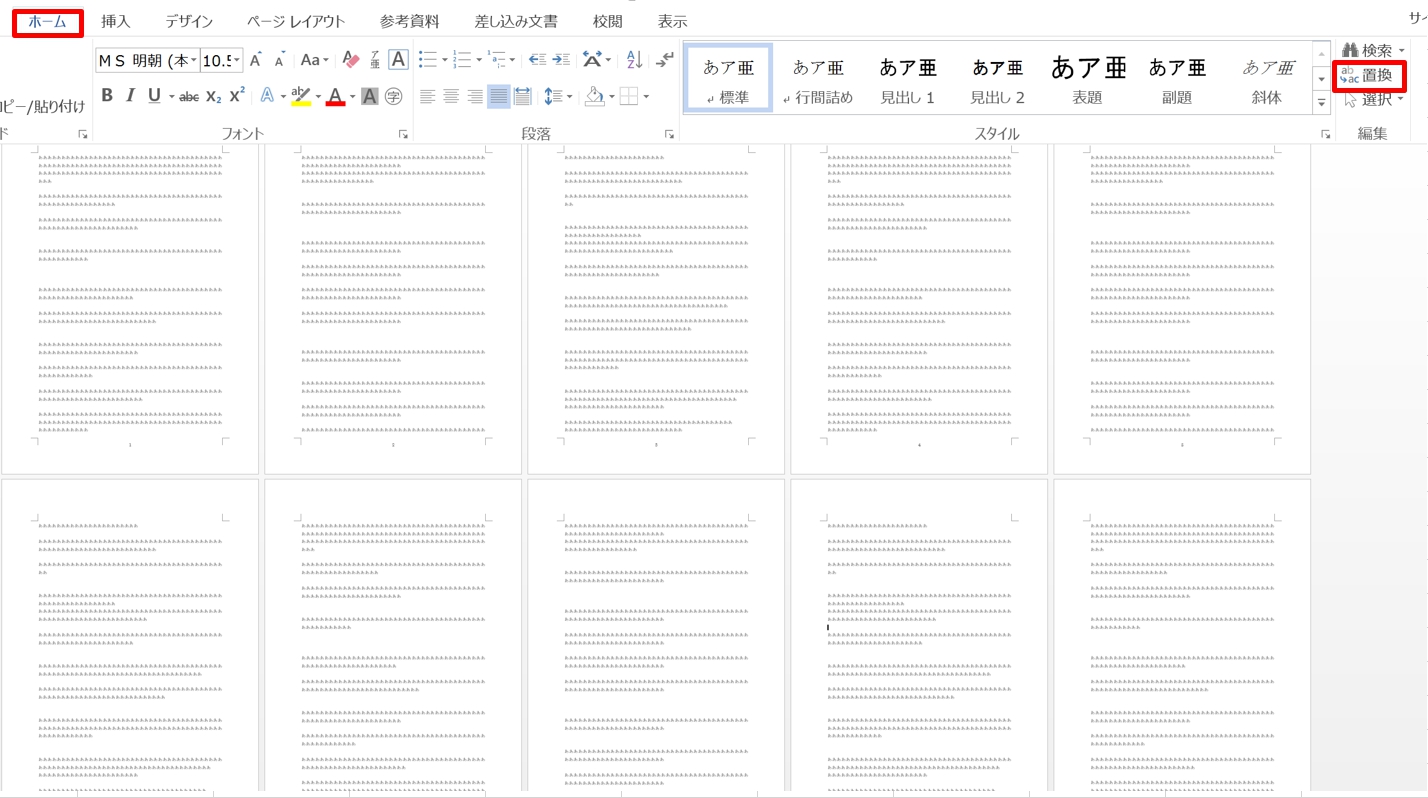
Task: Open borders dropdown arrow
Action: 646,97
